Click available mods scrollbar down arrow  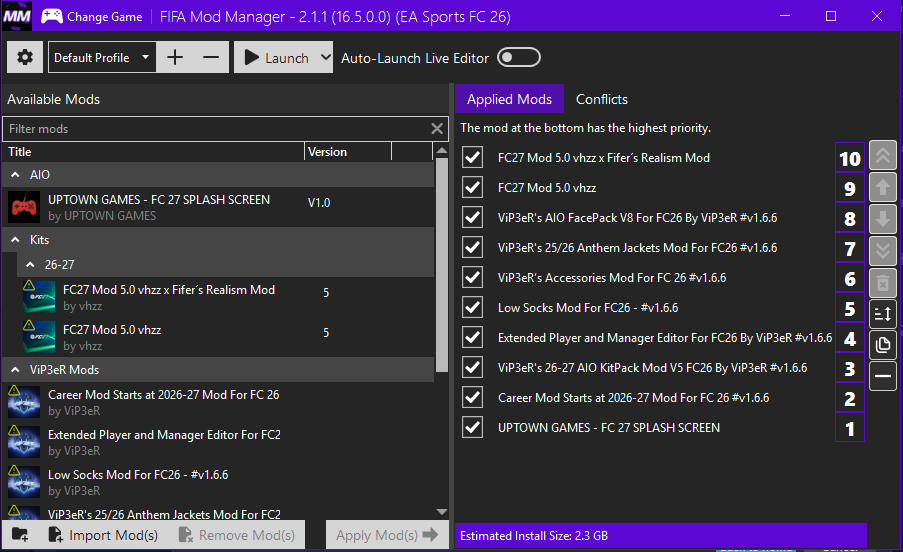pyautogui.click(x=442, y=512)
